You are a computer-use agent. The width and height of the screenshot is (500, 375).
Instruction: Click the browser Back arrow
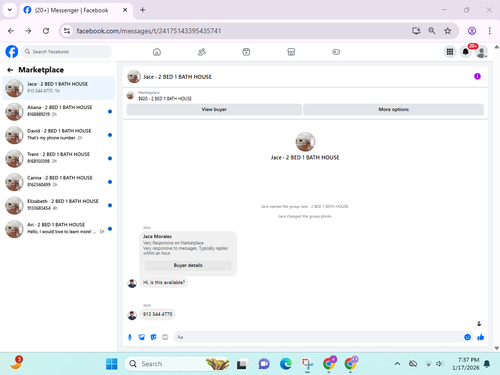[11, 31]
